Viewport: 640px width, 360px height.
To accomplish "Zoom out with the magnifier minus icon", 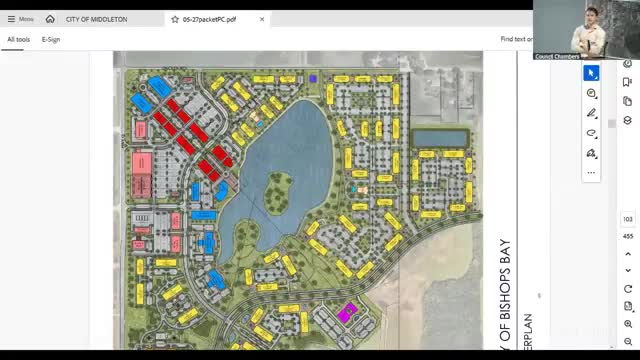I will (x=628, y=341).
